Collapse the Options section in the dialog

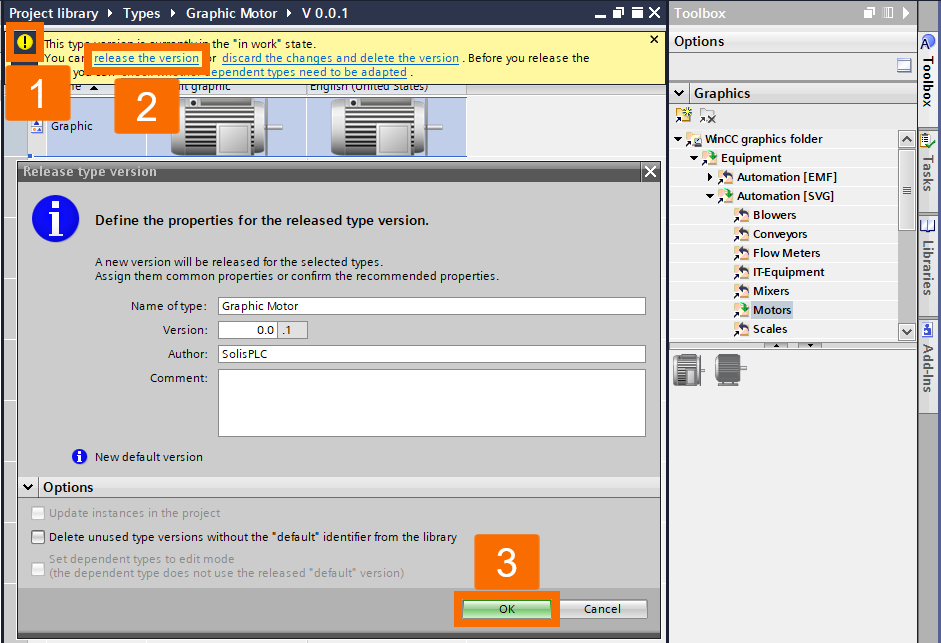click(x=27, y=487)
